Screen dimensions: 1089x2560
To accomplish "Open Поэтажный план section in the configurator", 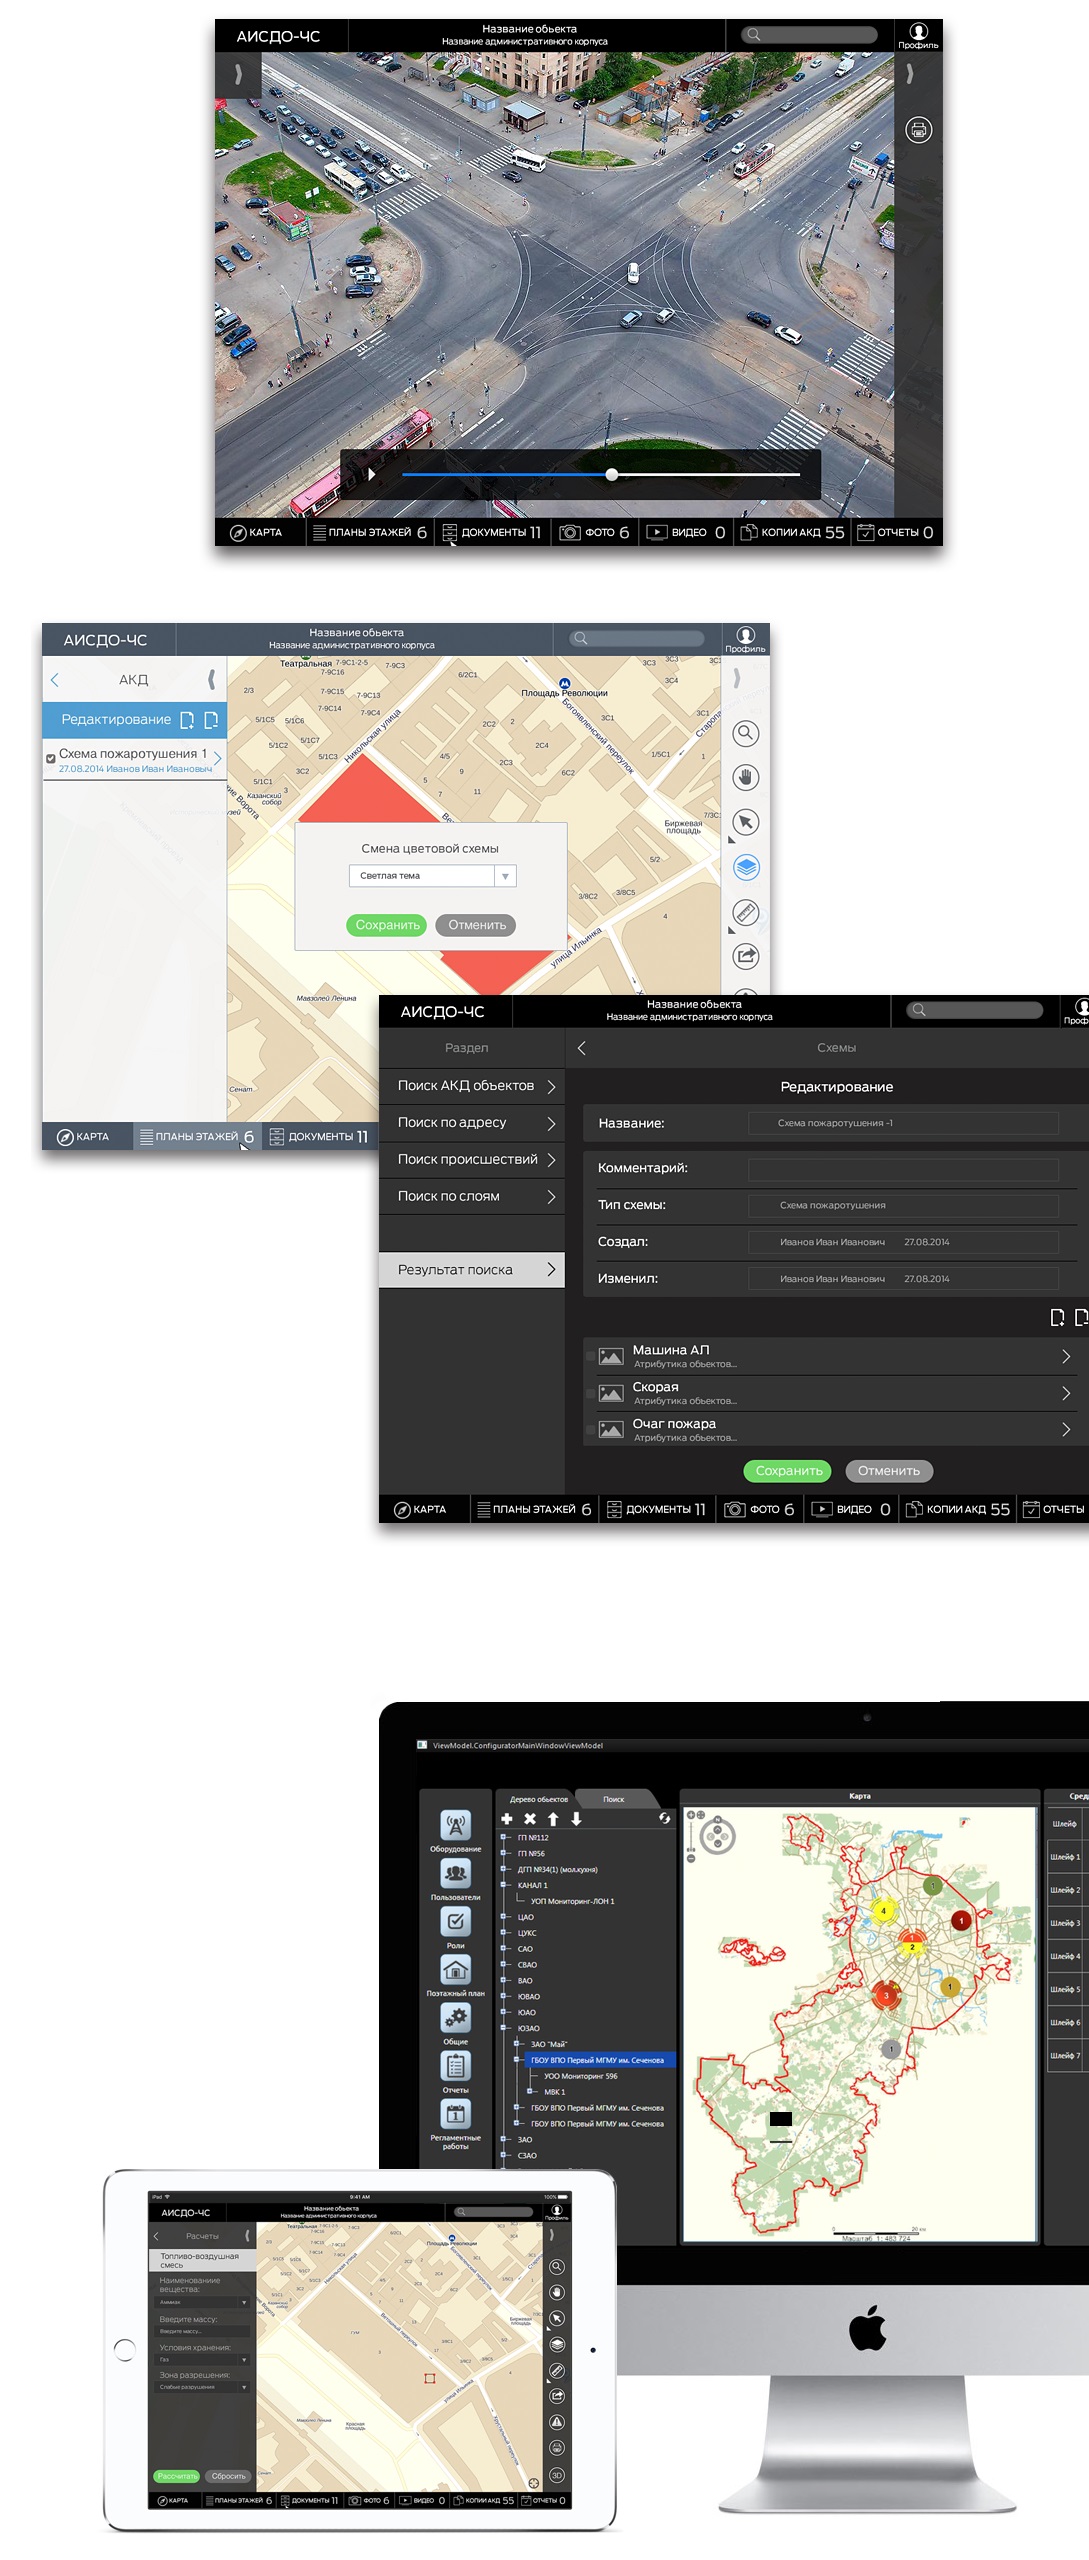I will pyautogui.click(x=456, y=1969).
